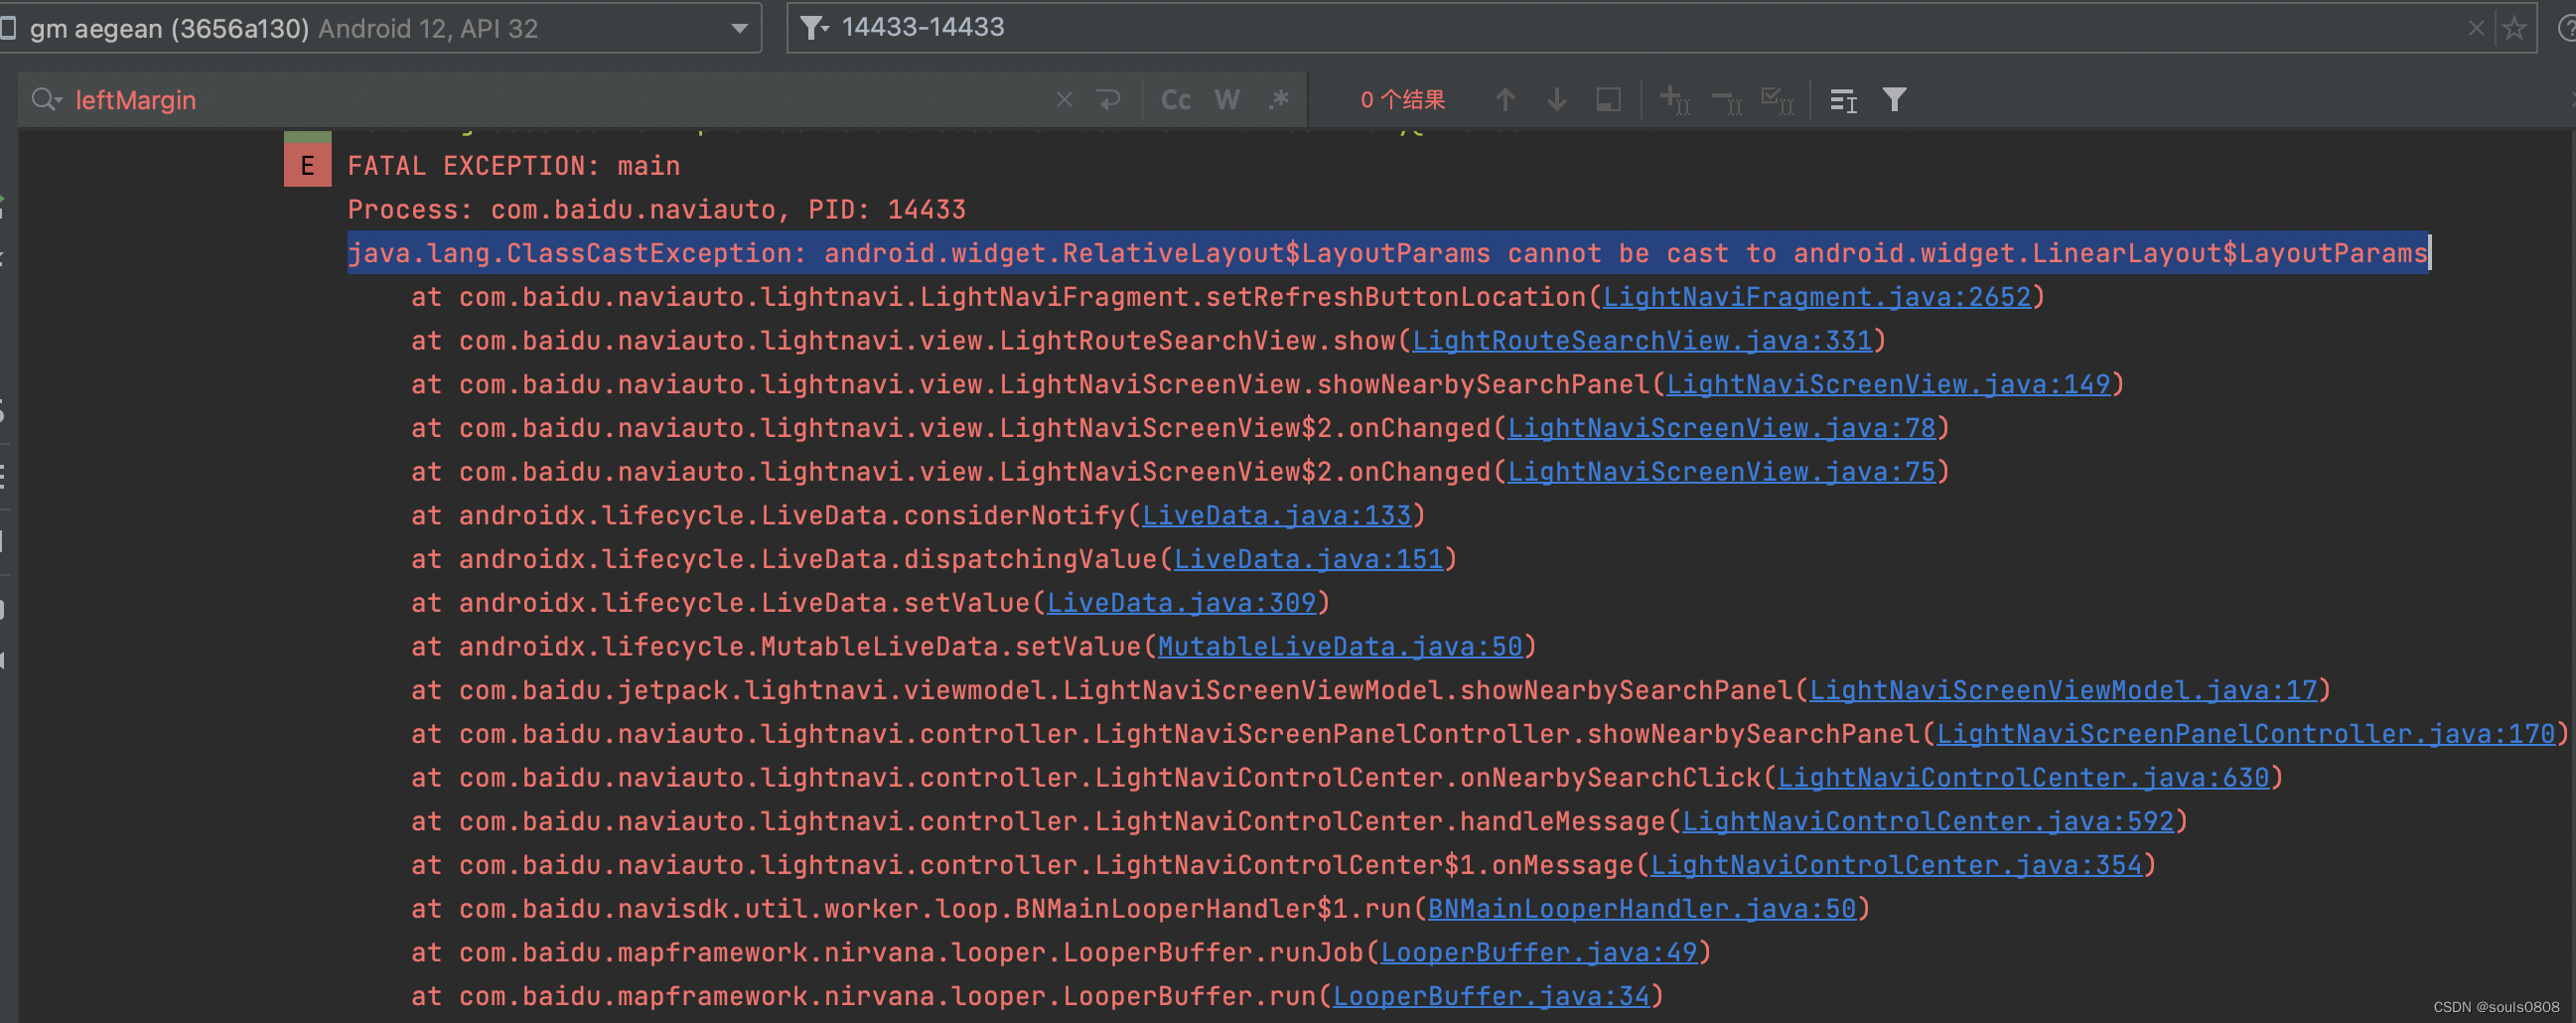This screenshot has height=1023, width=2576.
Task: Click the new line icon in search bar
Action: click(x=1108, y=100)
